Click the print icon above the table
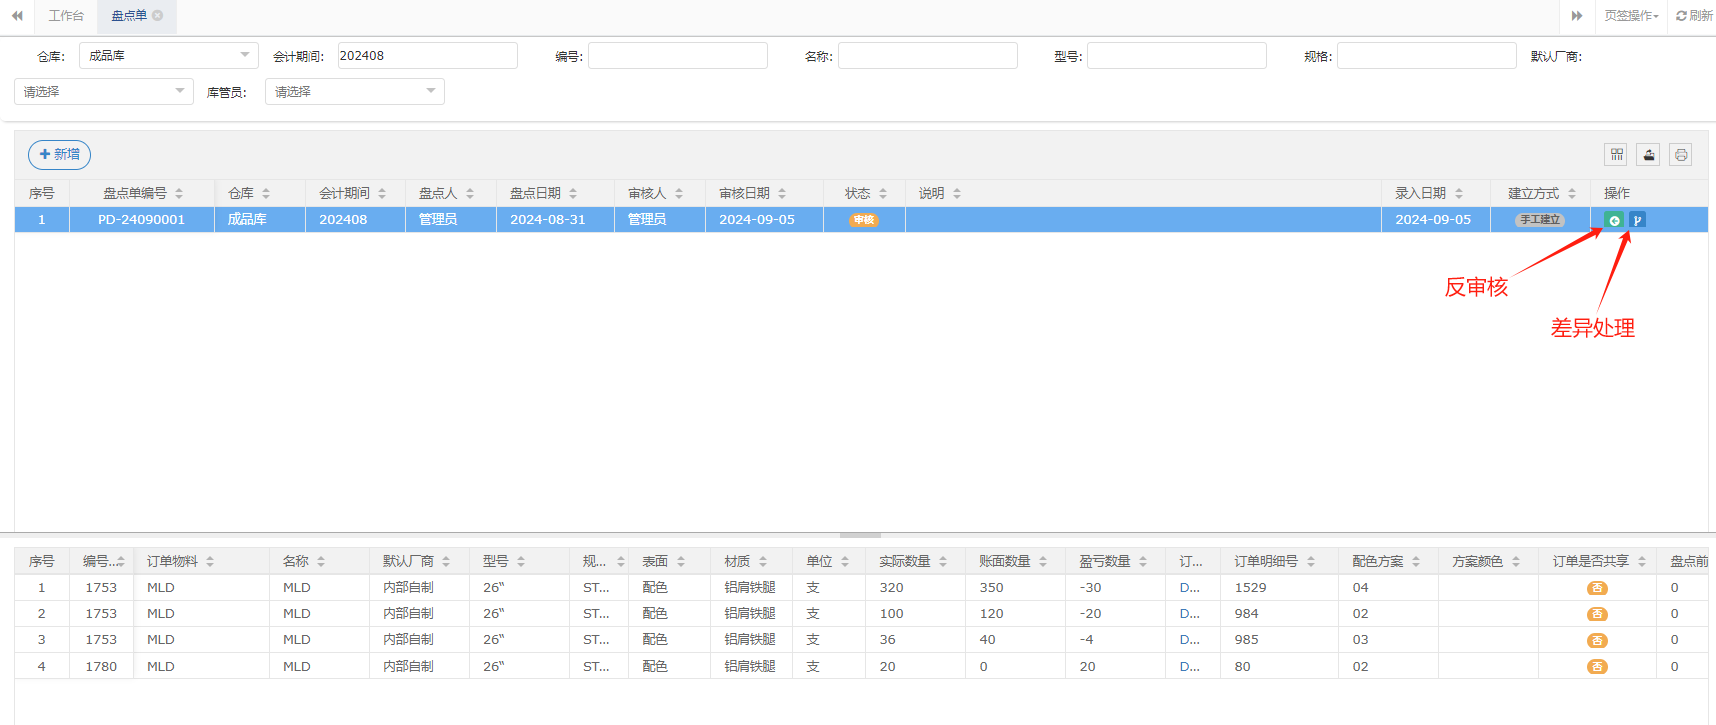Screen dimensions: 1716x725 click(x=1680, y=154)
